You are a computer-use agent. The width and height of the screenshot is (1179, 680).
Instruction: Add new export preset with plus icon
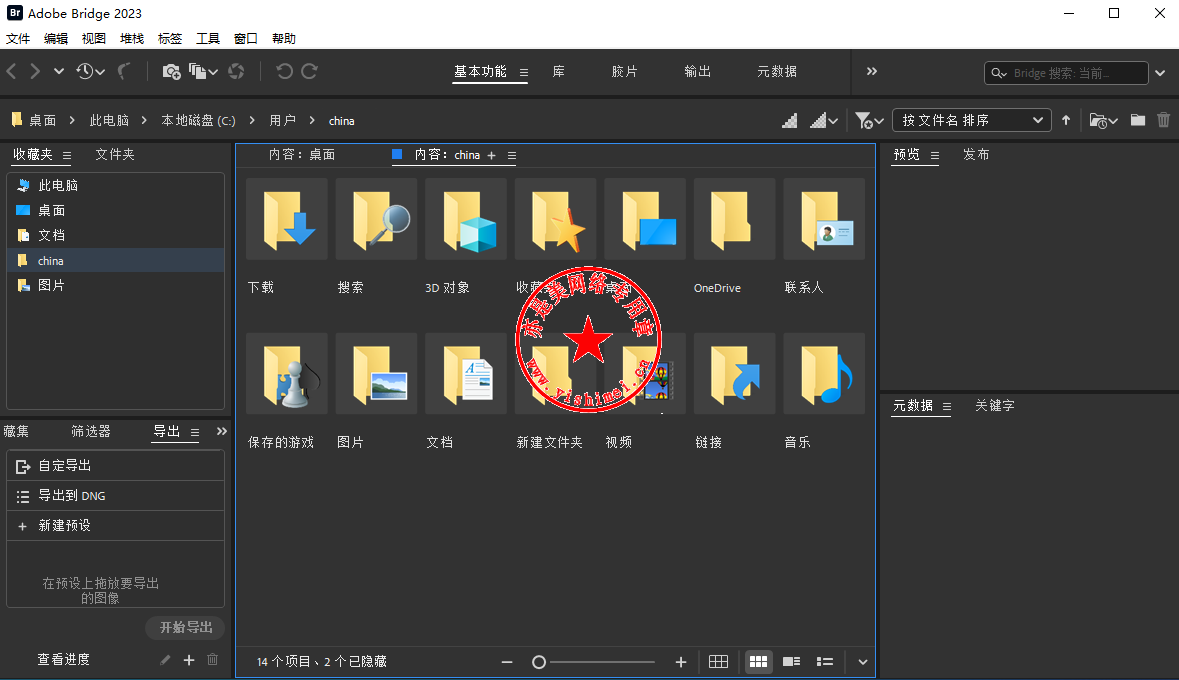click(189, 660)
